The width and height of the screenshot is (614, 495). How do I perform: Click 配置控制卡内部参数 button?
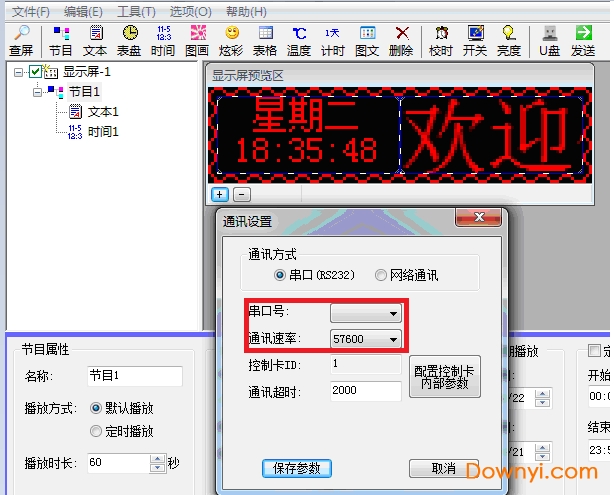[445, 377]
